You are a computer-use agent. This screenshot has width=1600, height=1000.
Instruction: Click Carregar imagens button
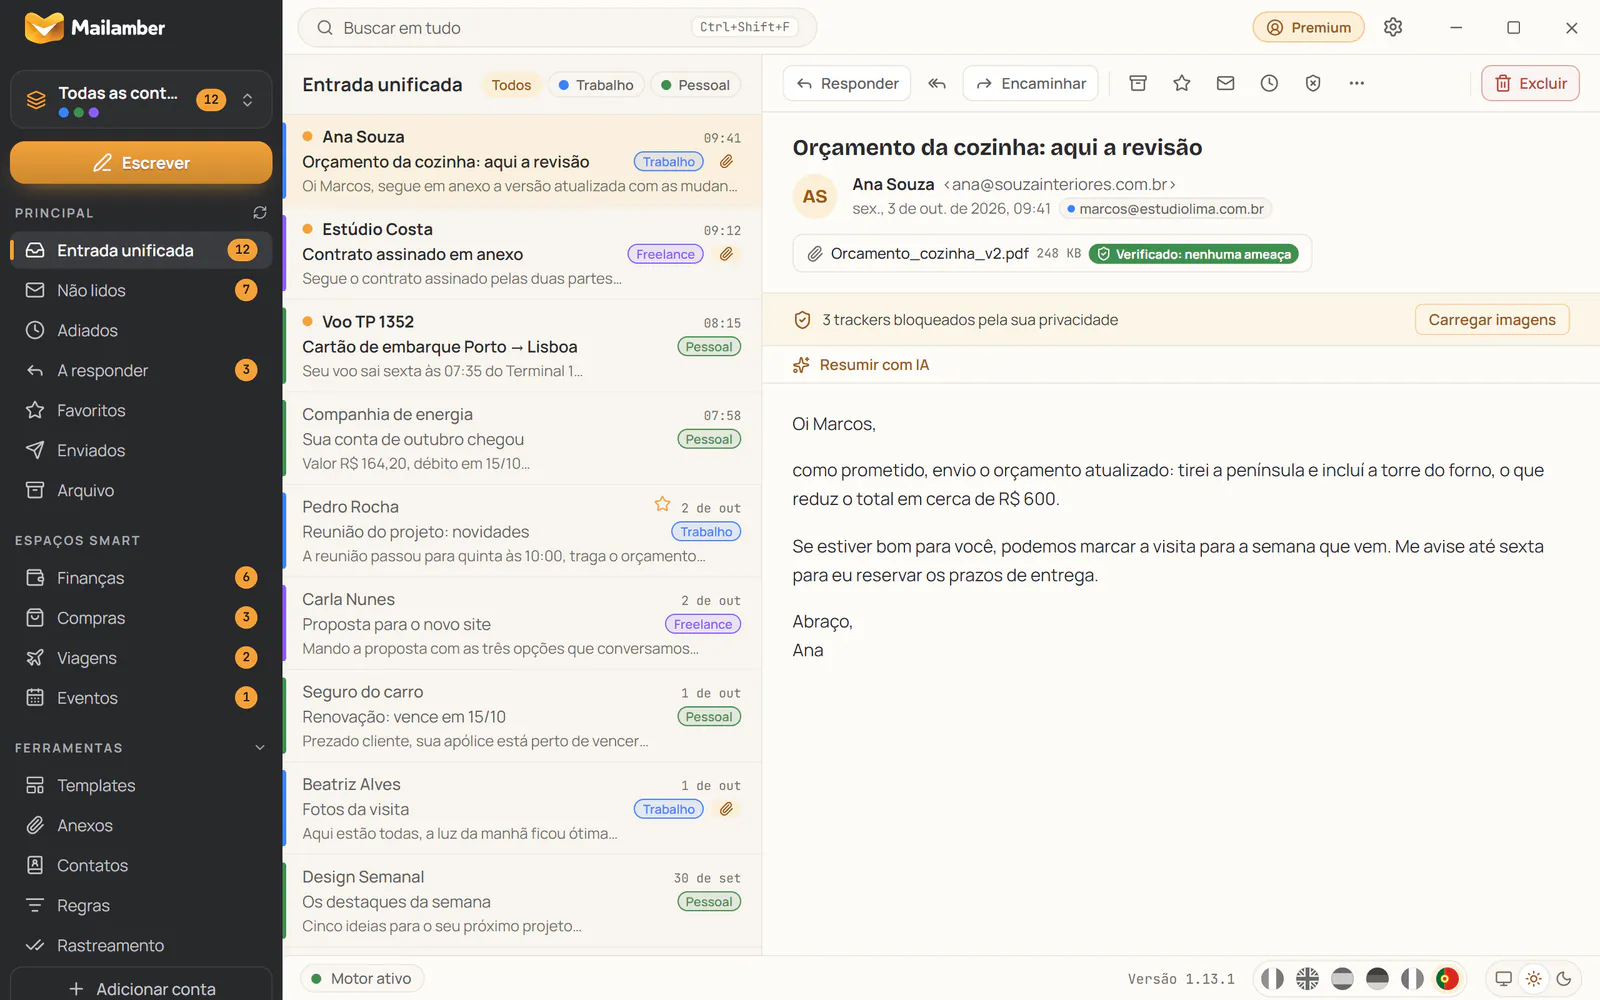(1492, 320)
